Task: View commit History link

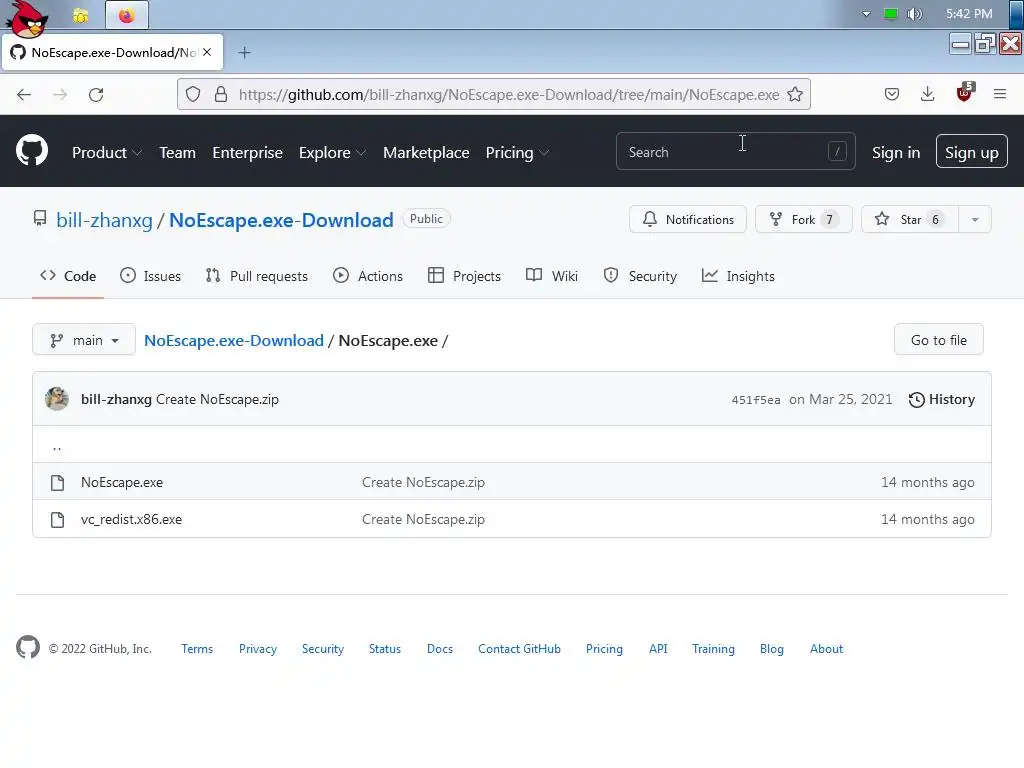Action: coord(942,400)
